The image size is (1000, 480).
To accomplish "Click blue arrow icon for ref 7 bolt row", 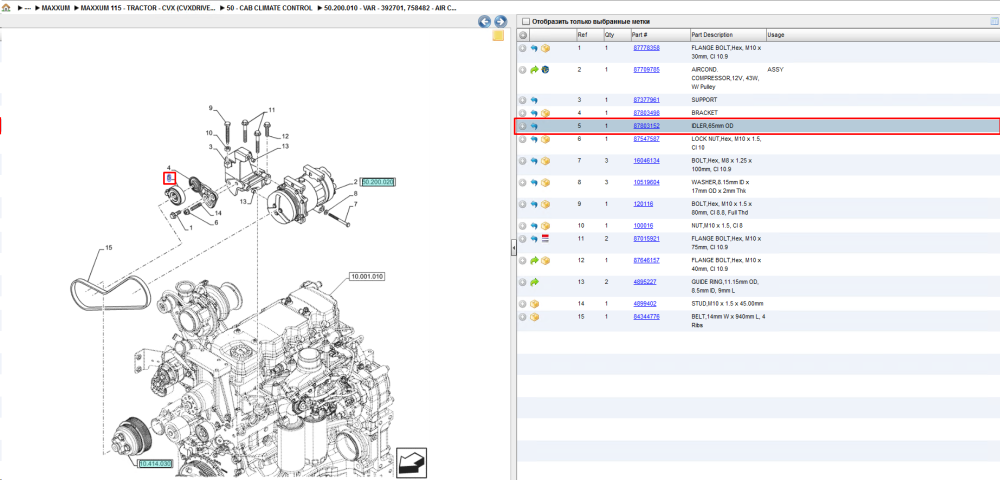I will (x=534, y=161).
